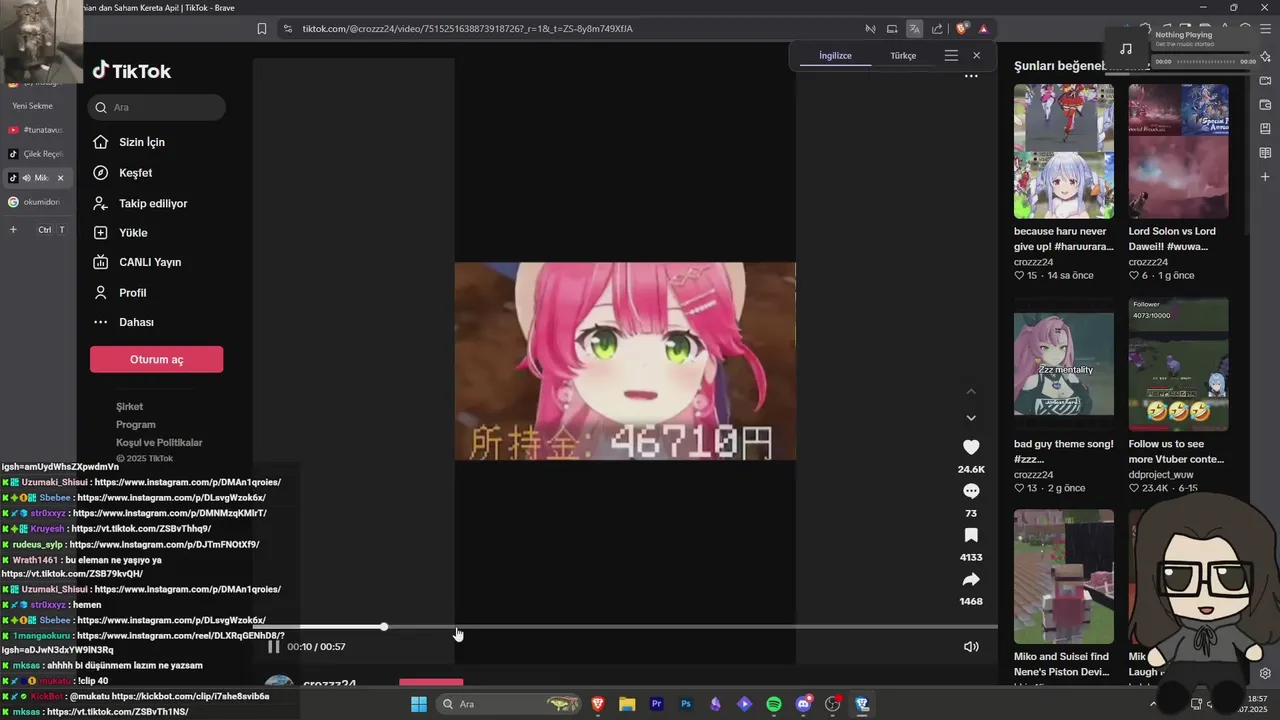
Task: Click the Oturum aç login button
Action: 156,359
